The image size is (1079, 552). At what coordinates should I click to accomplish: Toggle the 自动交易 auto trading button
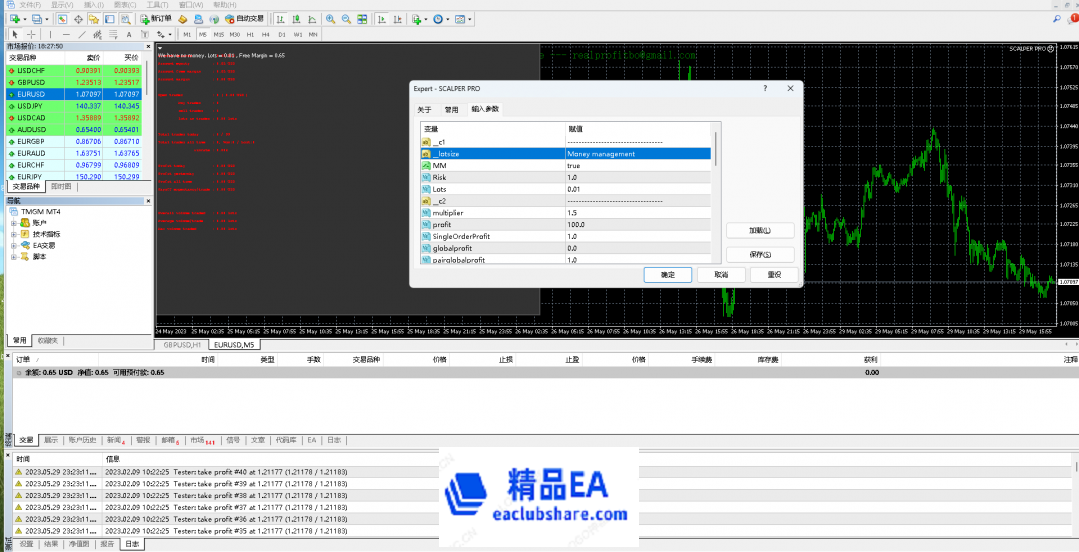coord(239,19)
